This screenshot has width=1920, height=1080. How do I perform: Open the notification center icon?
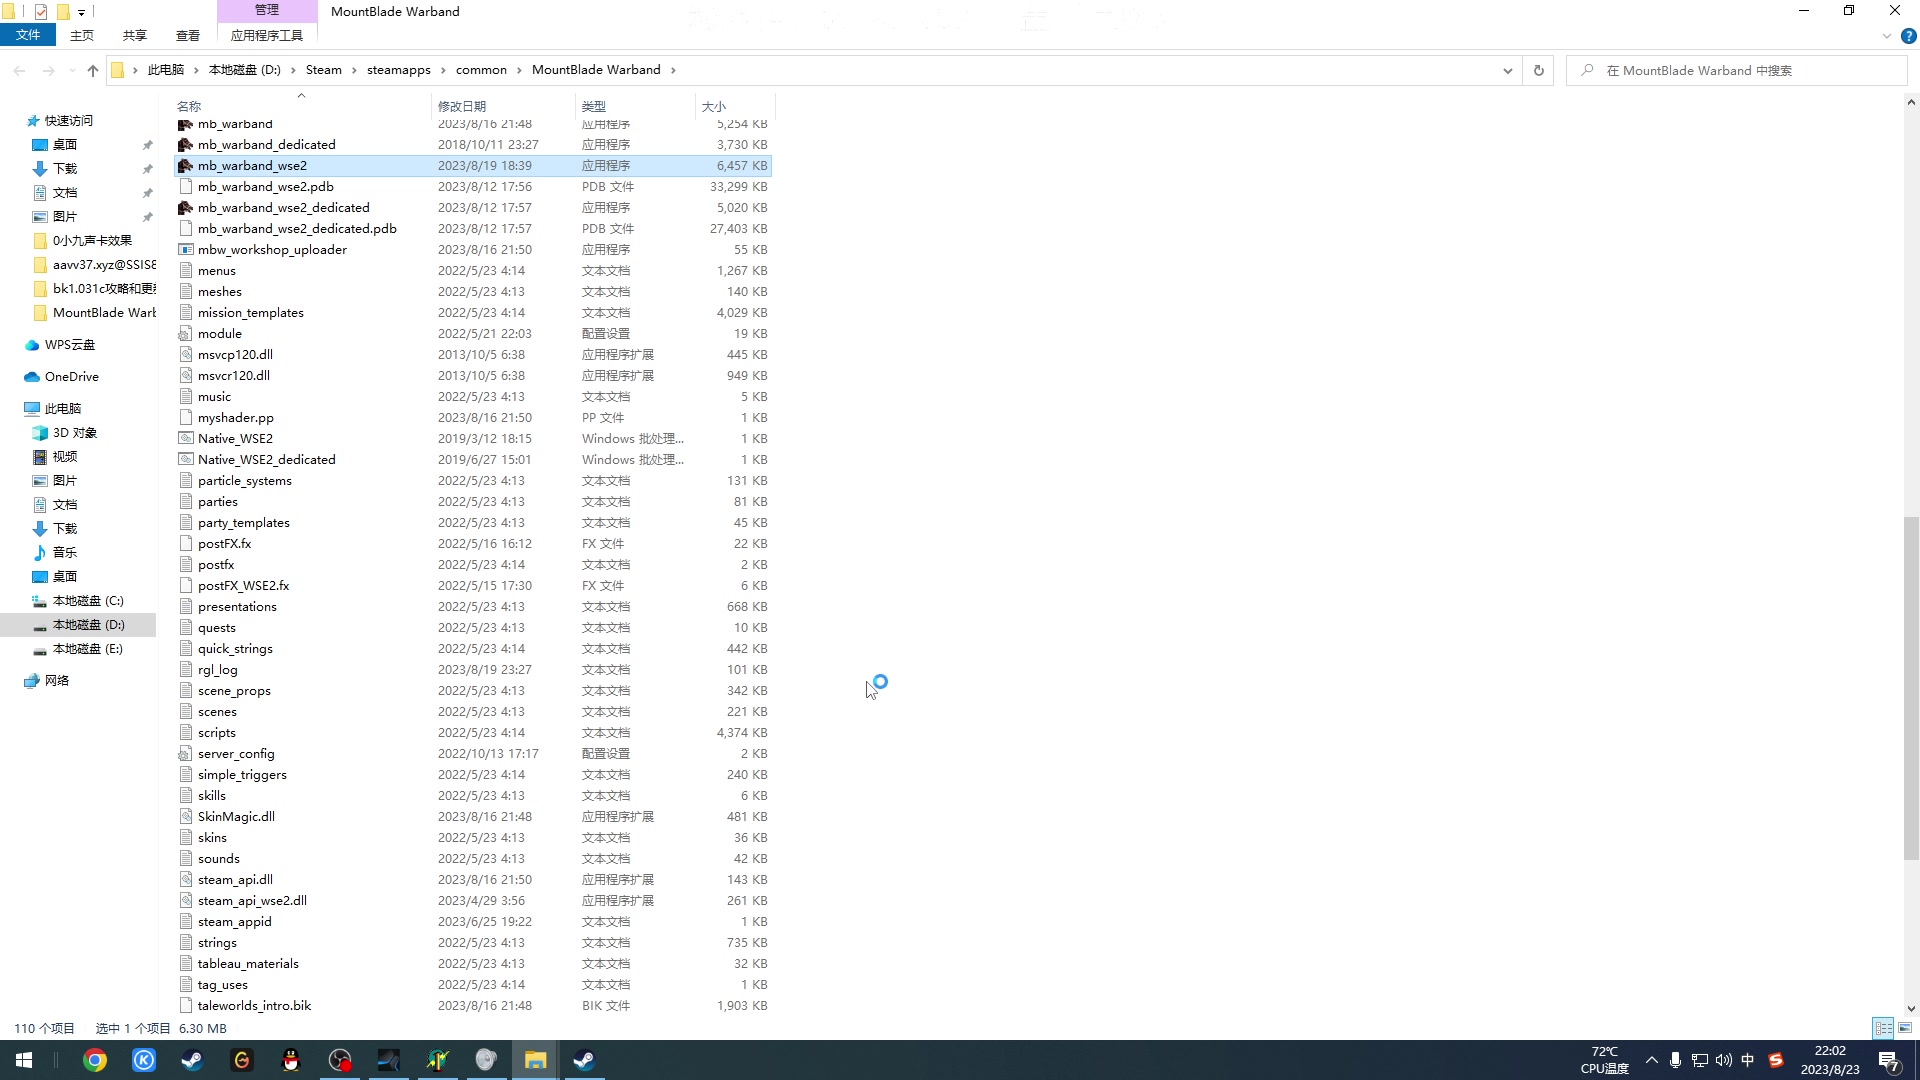click(x=1888, y=1061)
